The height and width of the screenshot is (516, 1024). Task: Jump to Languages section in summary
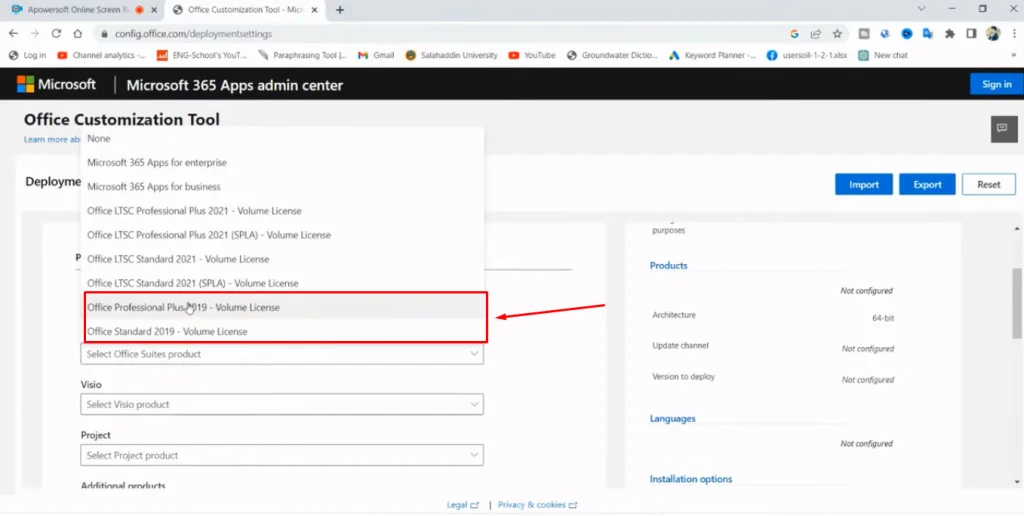click(x=673, y=419)
